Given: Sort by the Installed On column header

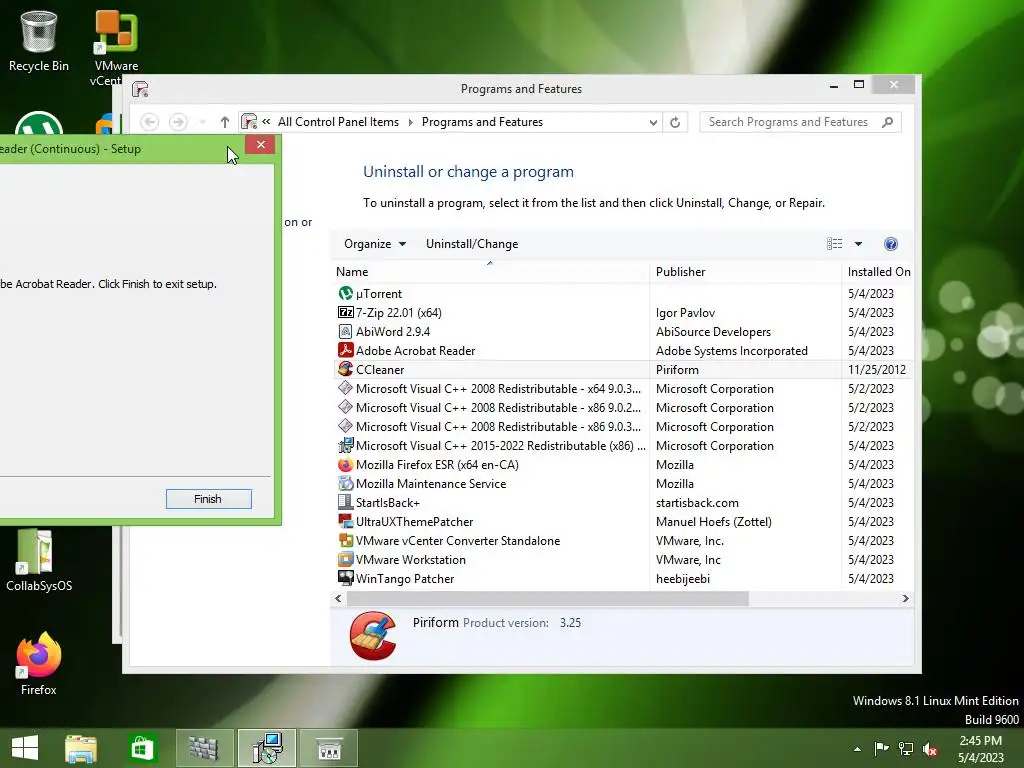Looking at the screenshot, I should coord(878,272).
